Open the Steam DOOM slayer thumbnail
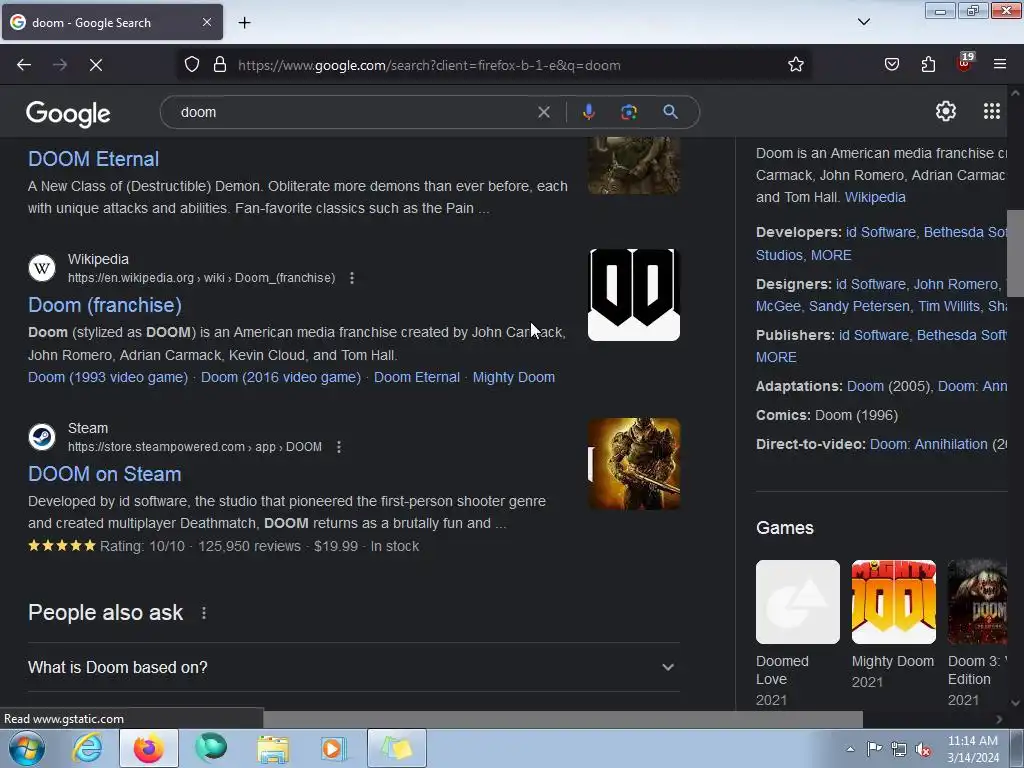1024x768 pixels. [x=633, y=464]
